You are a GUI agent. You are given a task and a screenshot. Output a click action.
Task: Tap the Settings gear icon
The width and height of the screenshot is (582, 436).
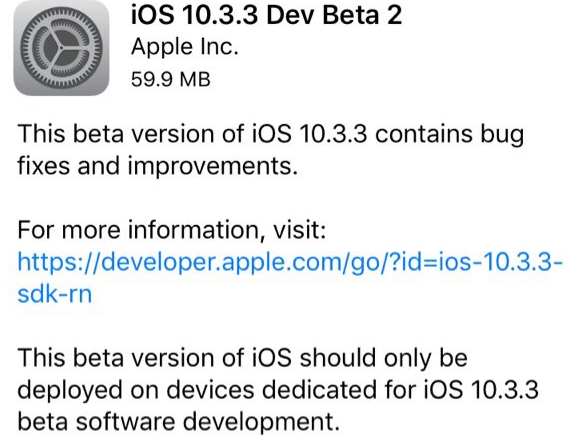click(61, 48)
